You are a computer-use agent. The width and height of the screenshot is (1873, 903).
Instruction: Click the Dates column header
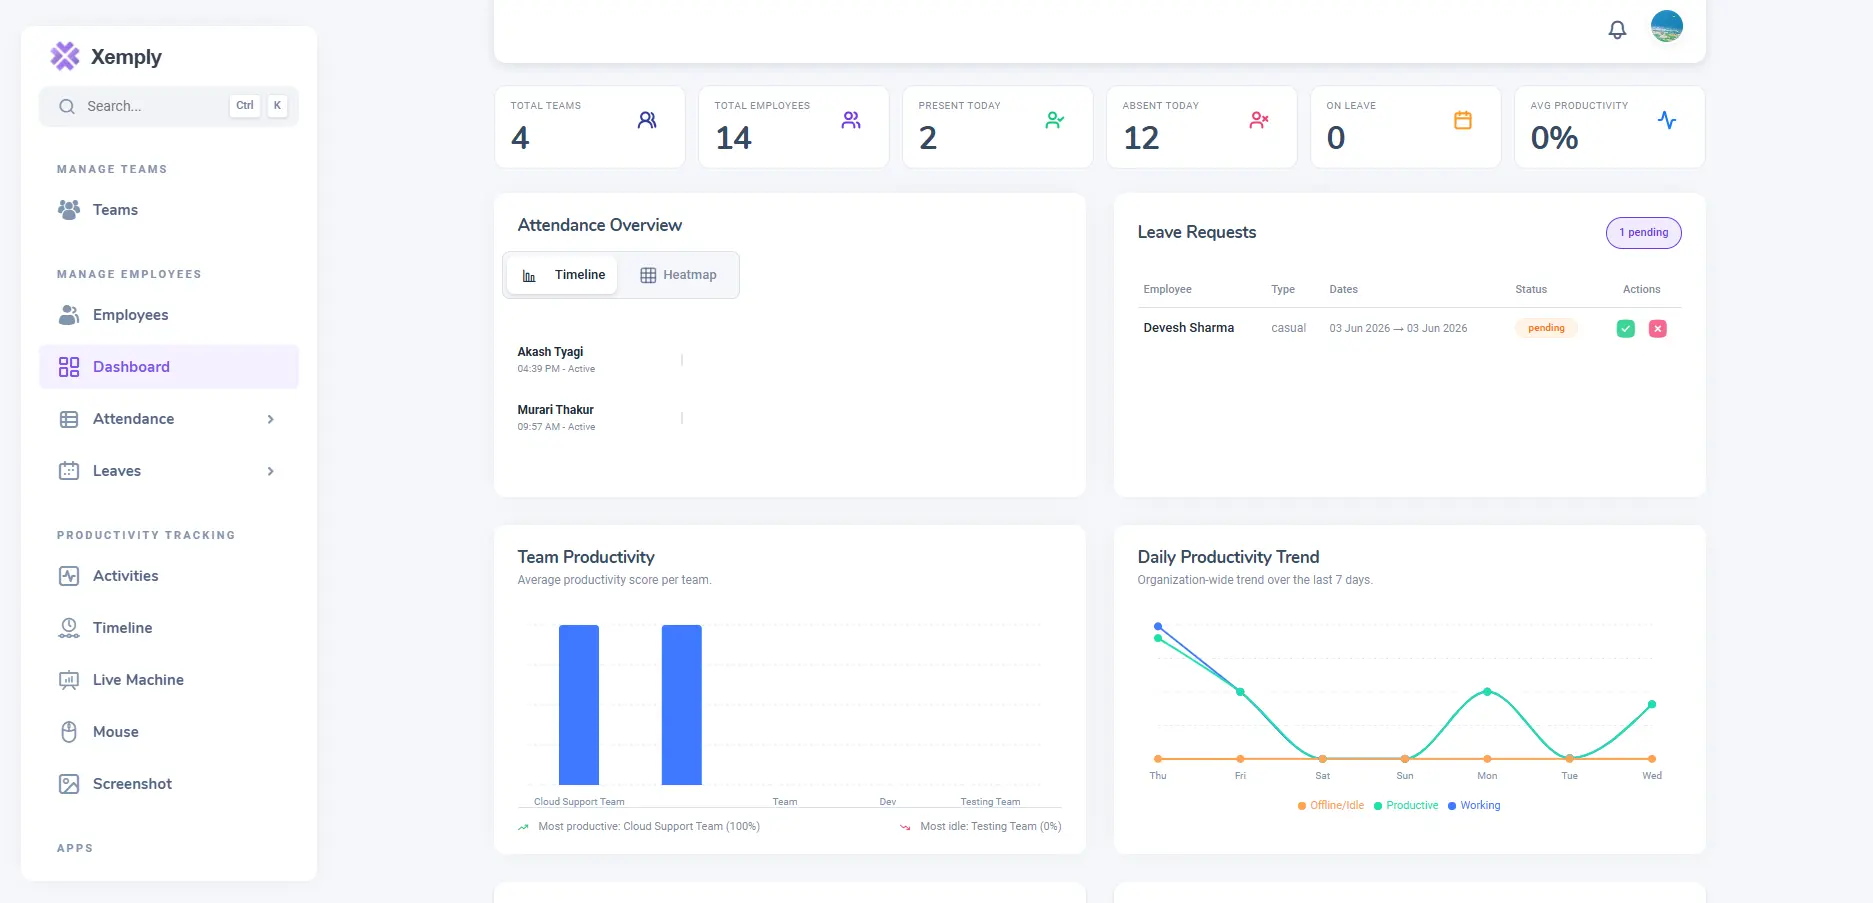click(x=1343, y=290)
